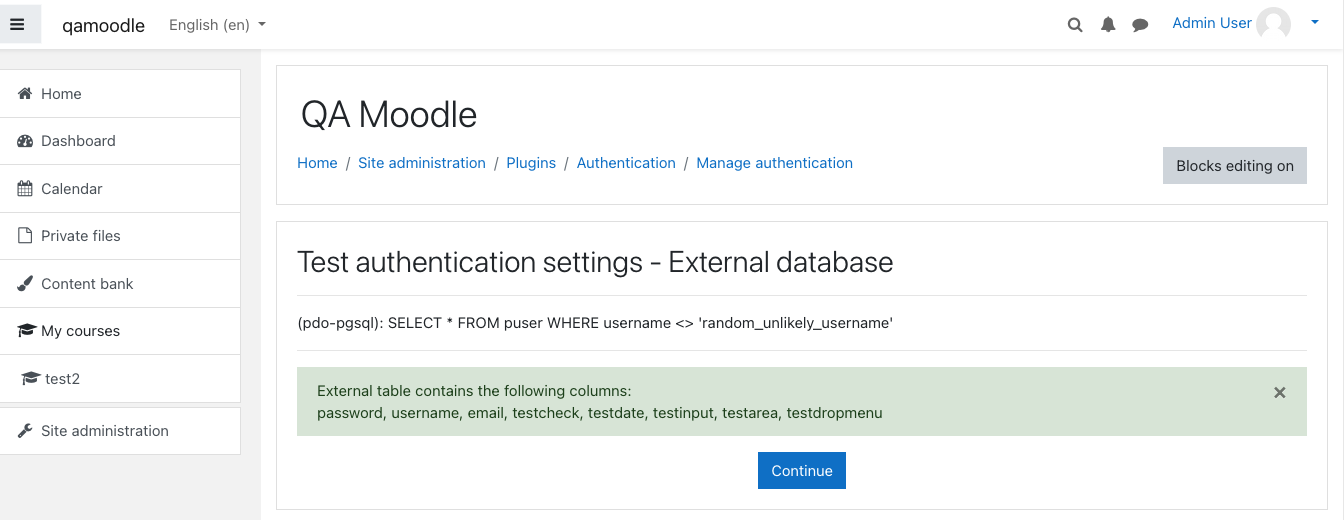Expand the English (en) language dropdown
Screen dimensions: 1344x520
[x=217, y=25]
